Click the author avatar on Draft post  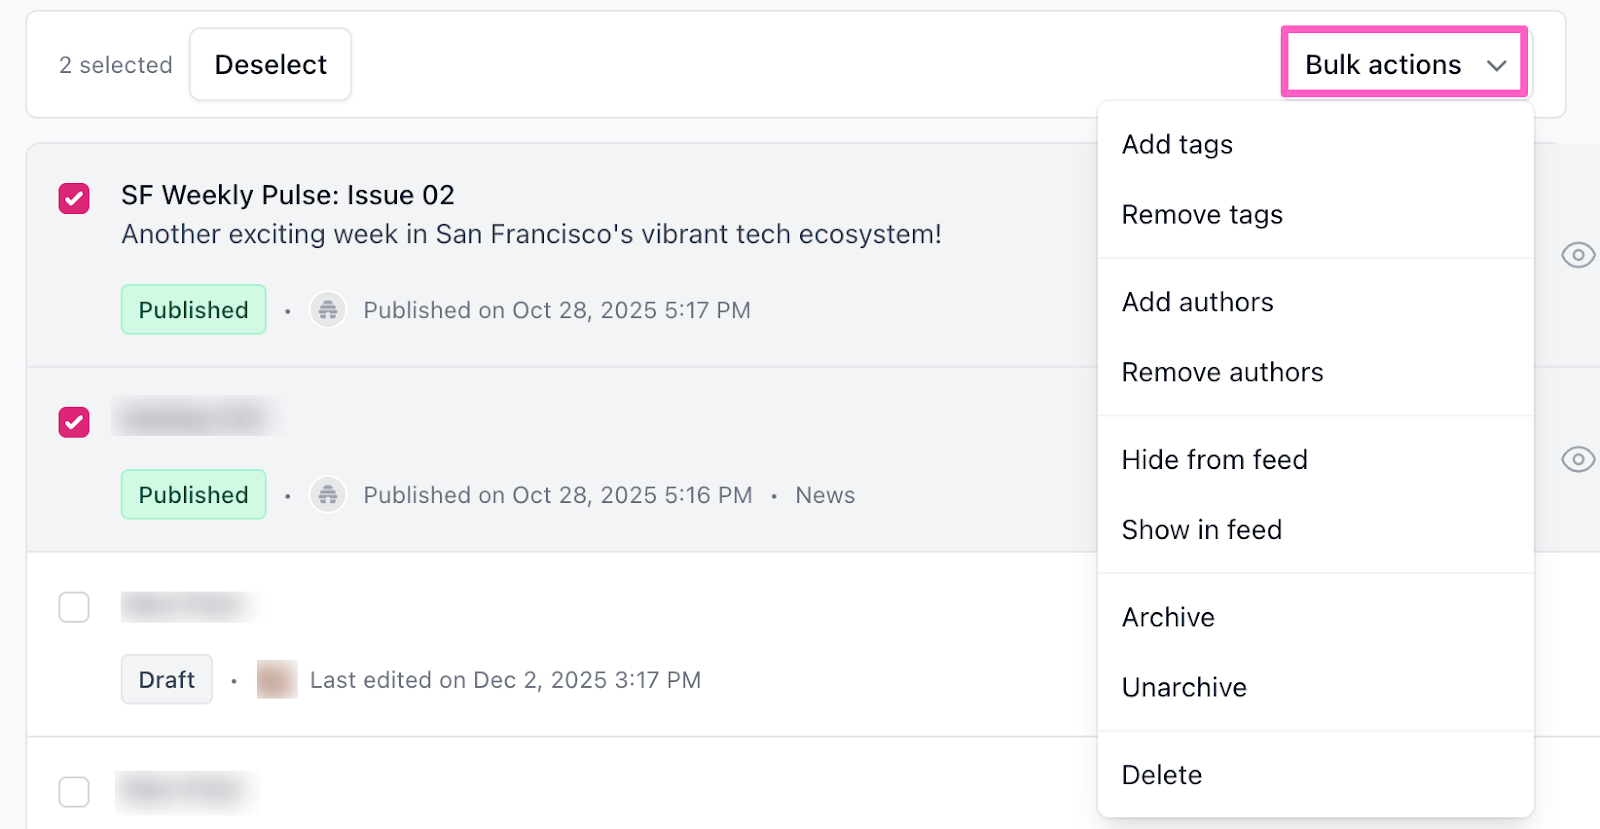[277, 680]
